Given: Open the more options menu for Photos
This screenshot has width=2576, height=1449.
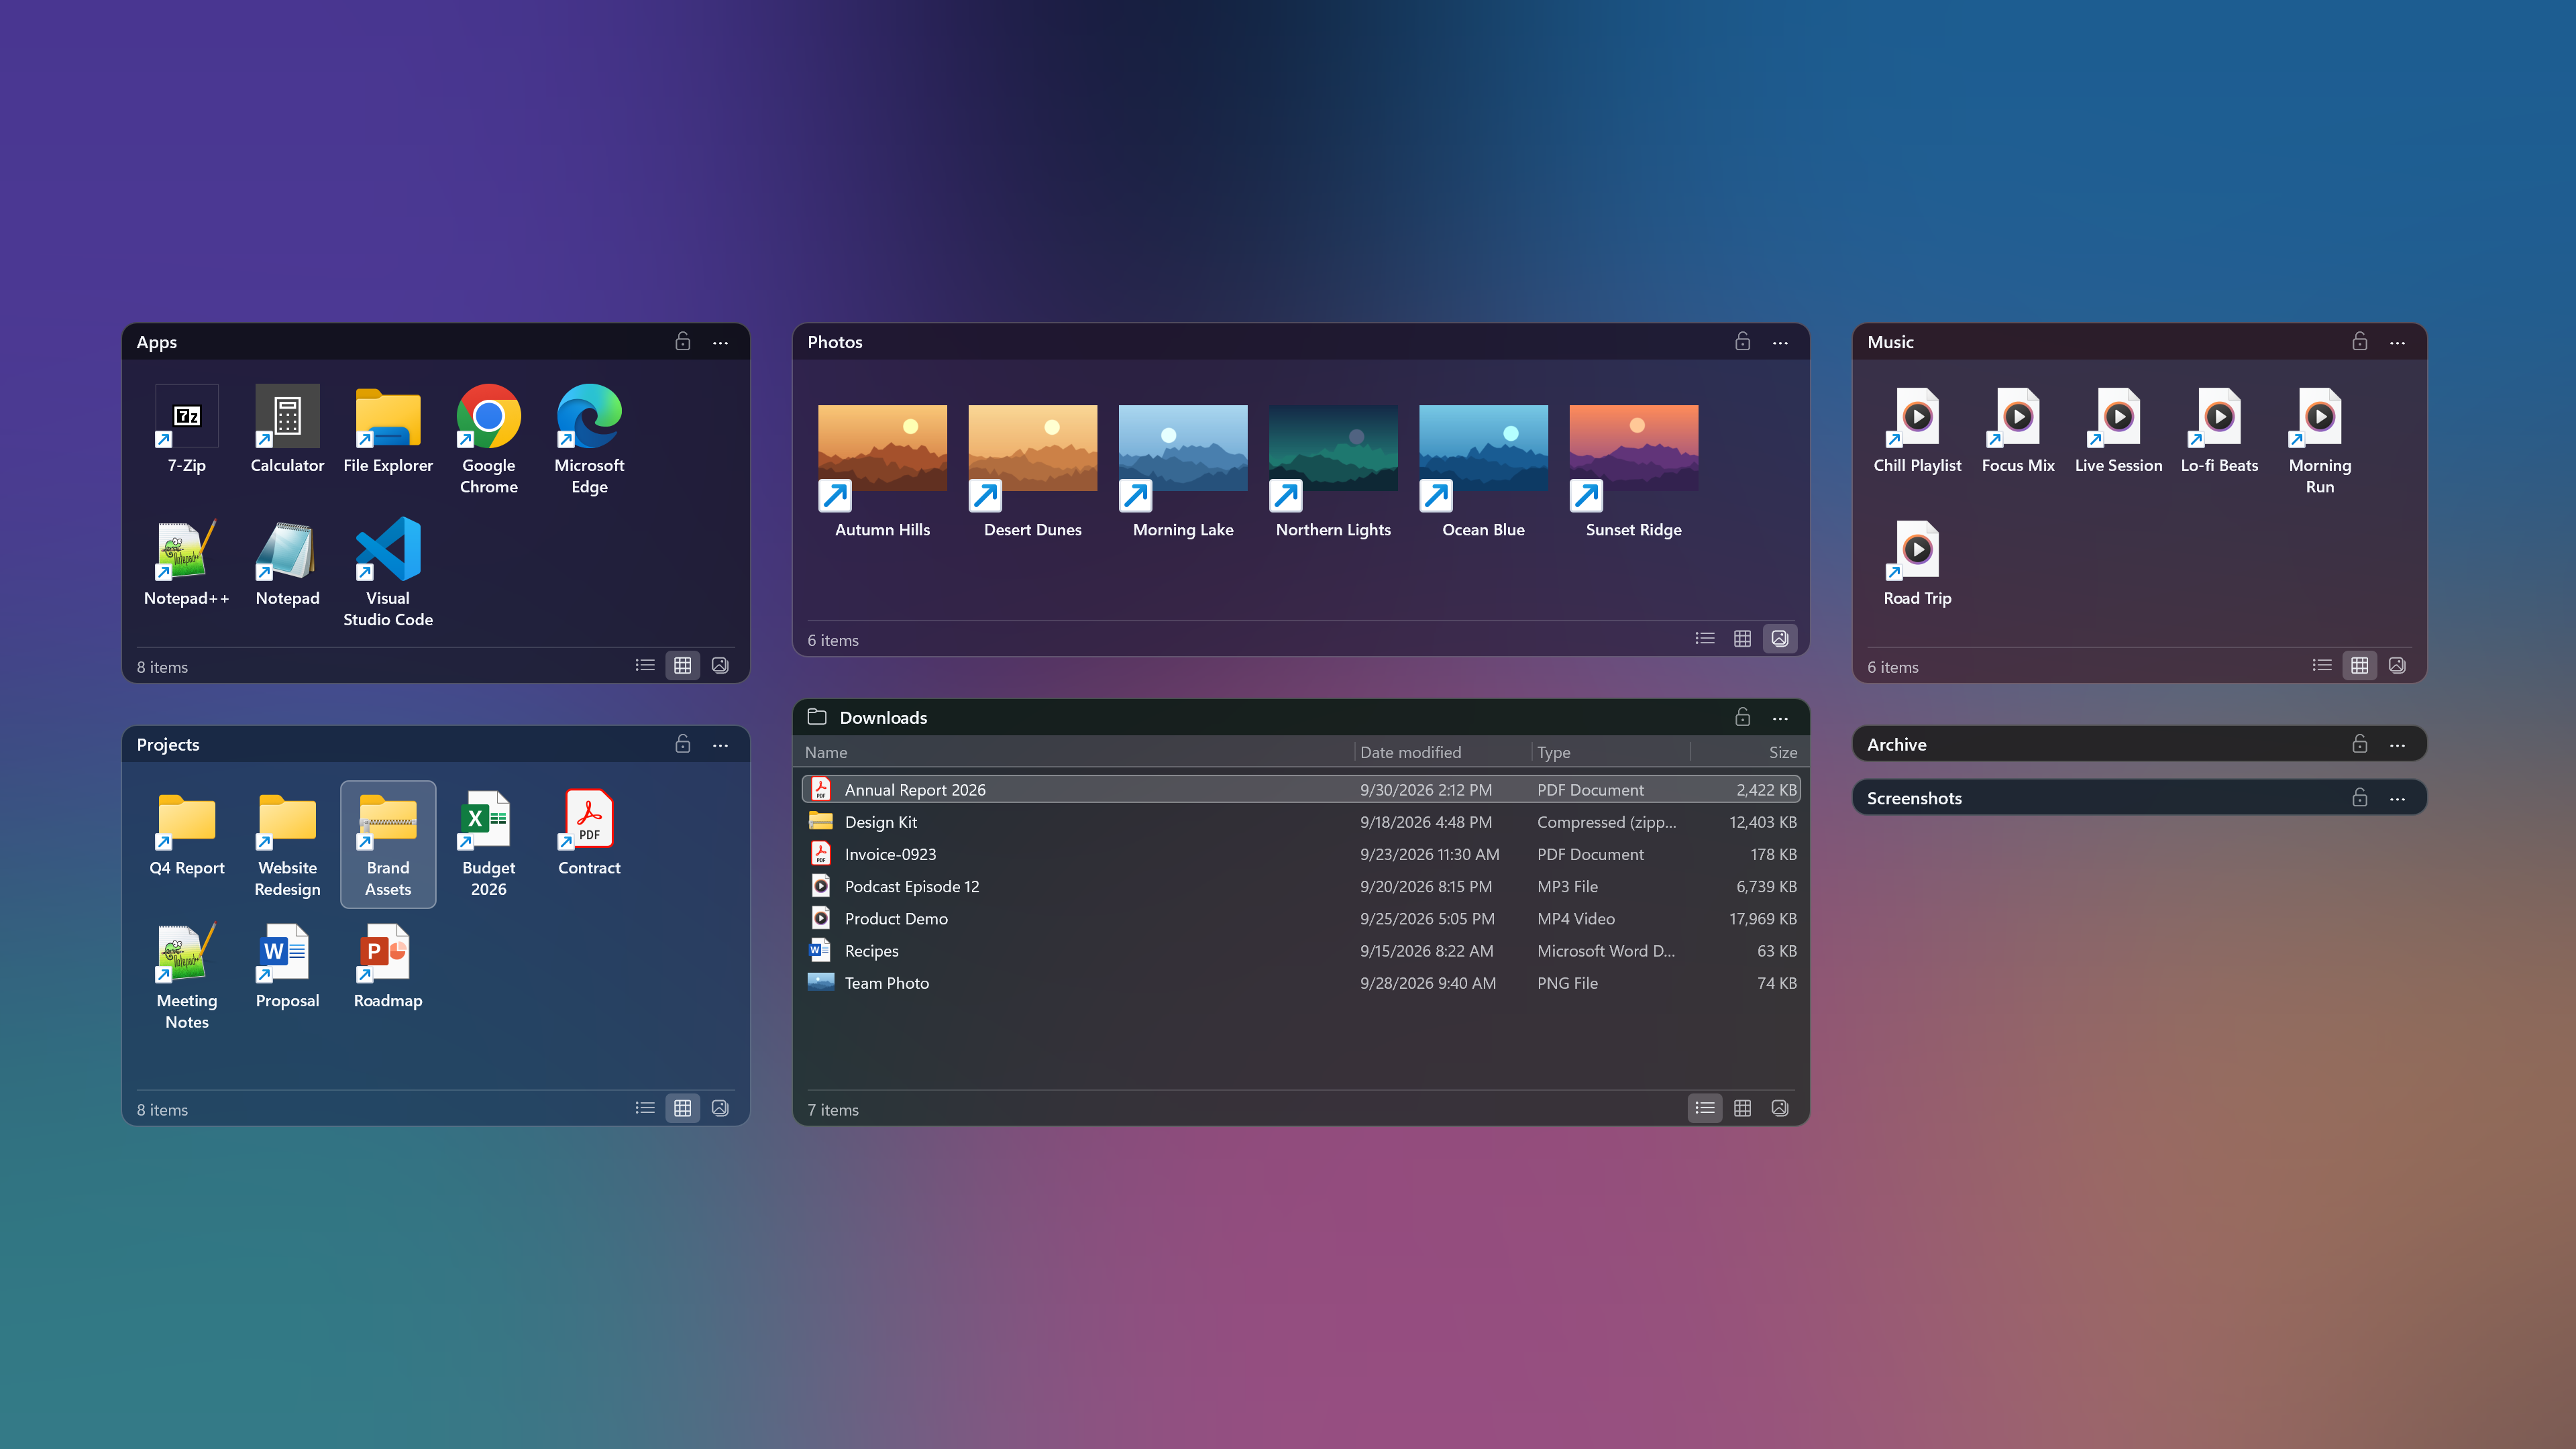Looking at the screenshot, I should 1780,342.
